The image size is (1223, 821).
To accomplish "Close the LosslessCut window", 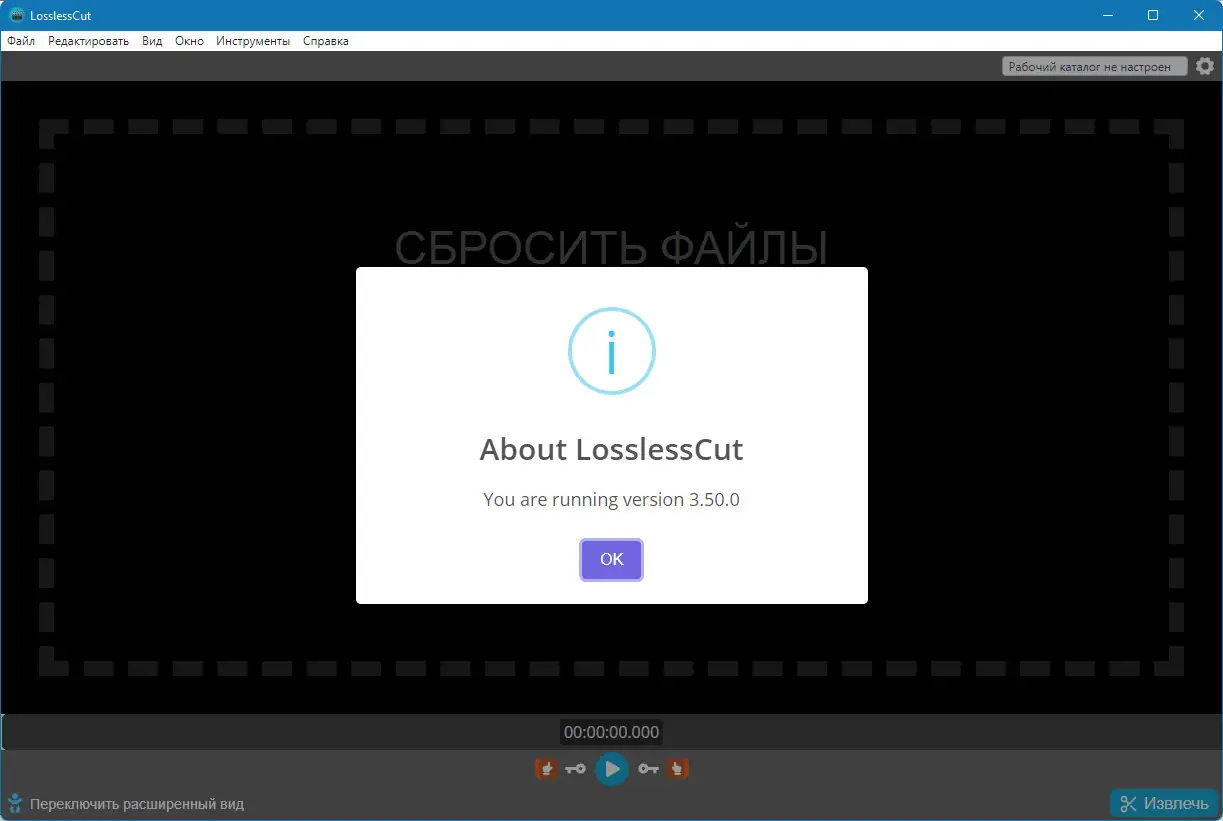I will coord(1199,15).
